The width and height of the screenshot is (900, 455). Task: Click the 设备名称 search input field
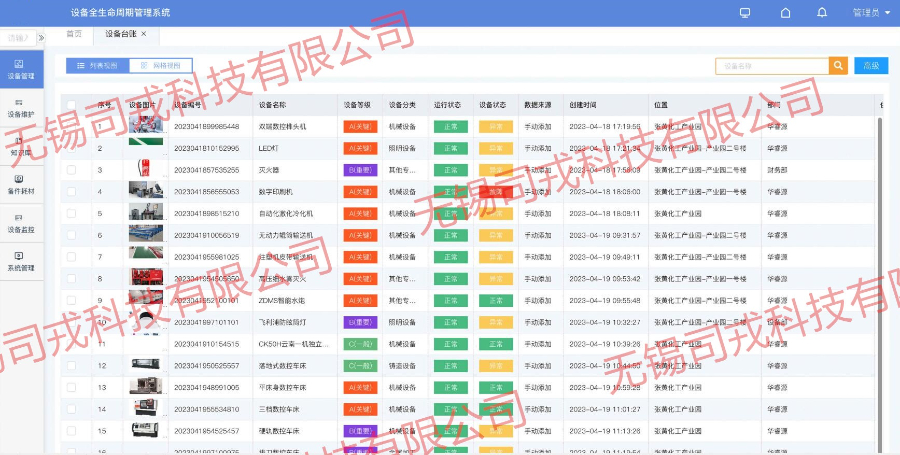point(771,66)
